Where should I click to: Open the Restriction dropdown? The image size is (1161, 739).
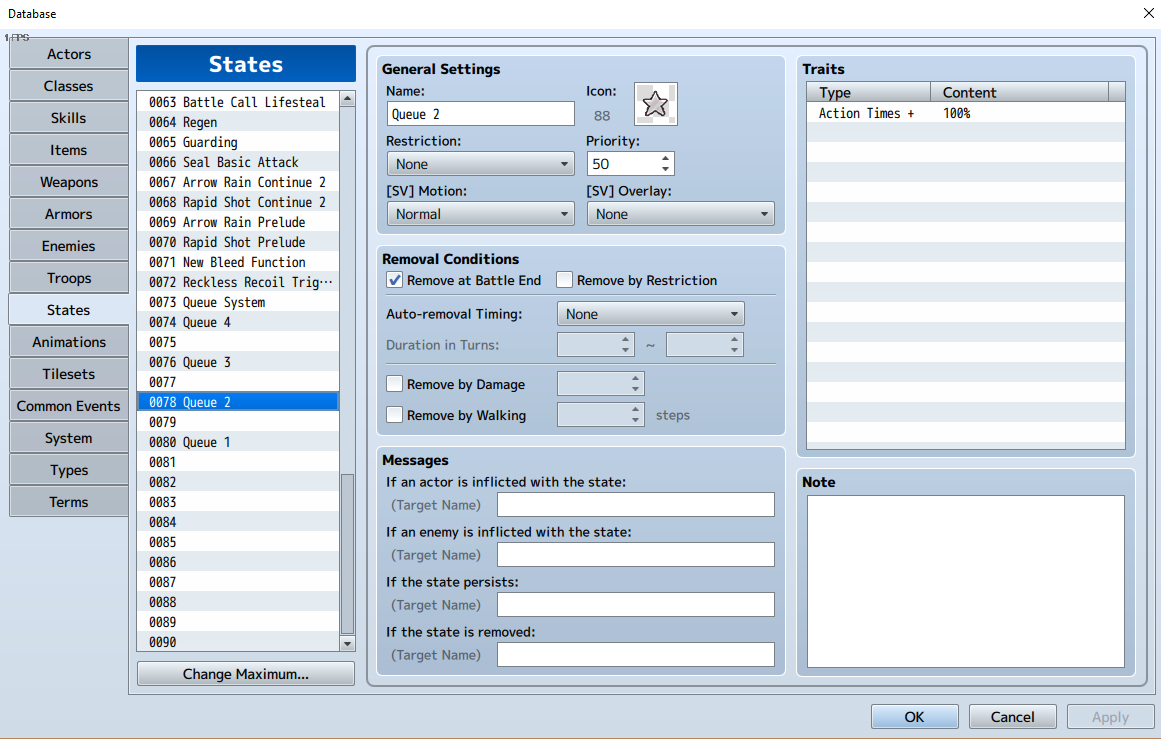pos(481,164)
